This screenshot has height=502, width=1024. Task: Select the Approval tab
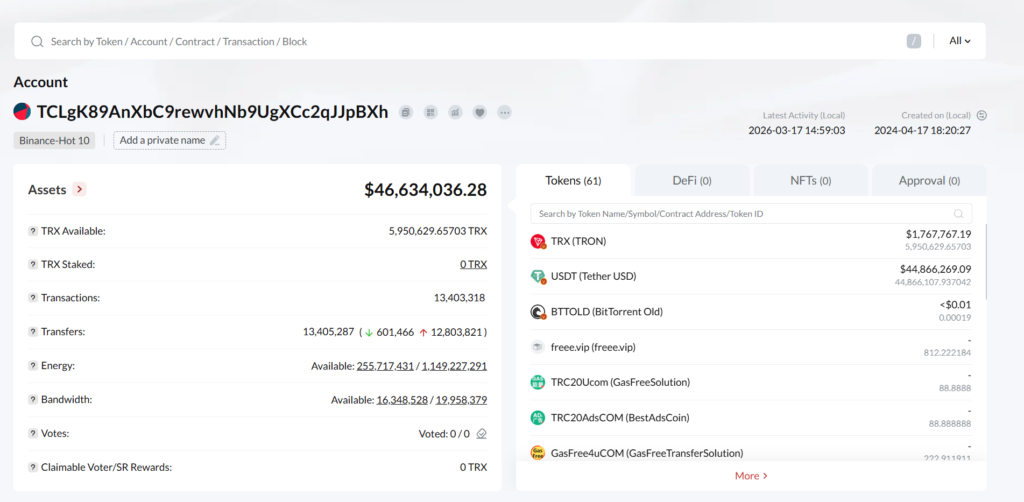pos(929,181)
